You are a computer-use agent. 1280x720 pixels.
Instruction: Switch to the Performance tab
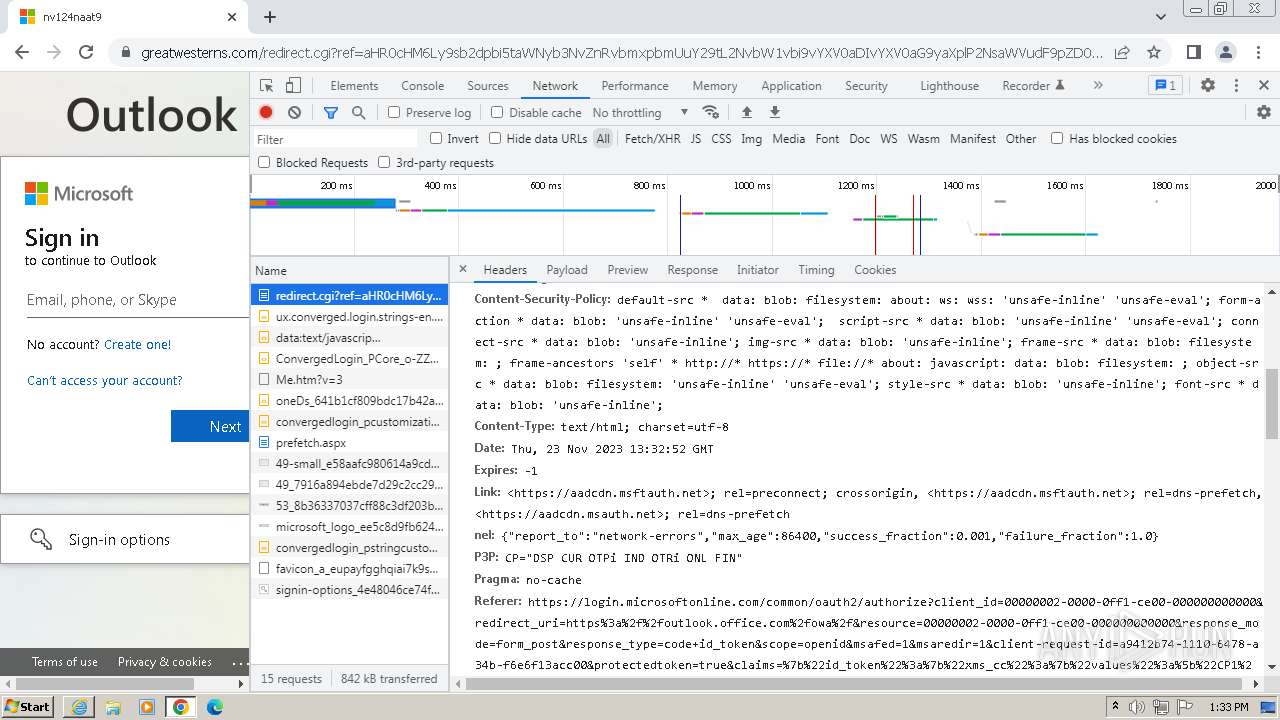pyautogui.click(x=635, y=86)
